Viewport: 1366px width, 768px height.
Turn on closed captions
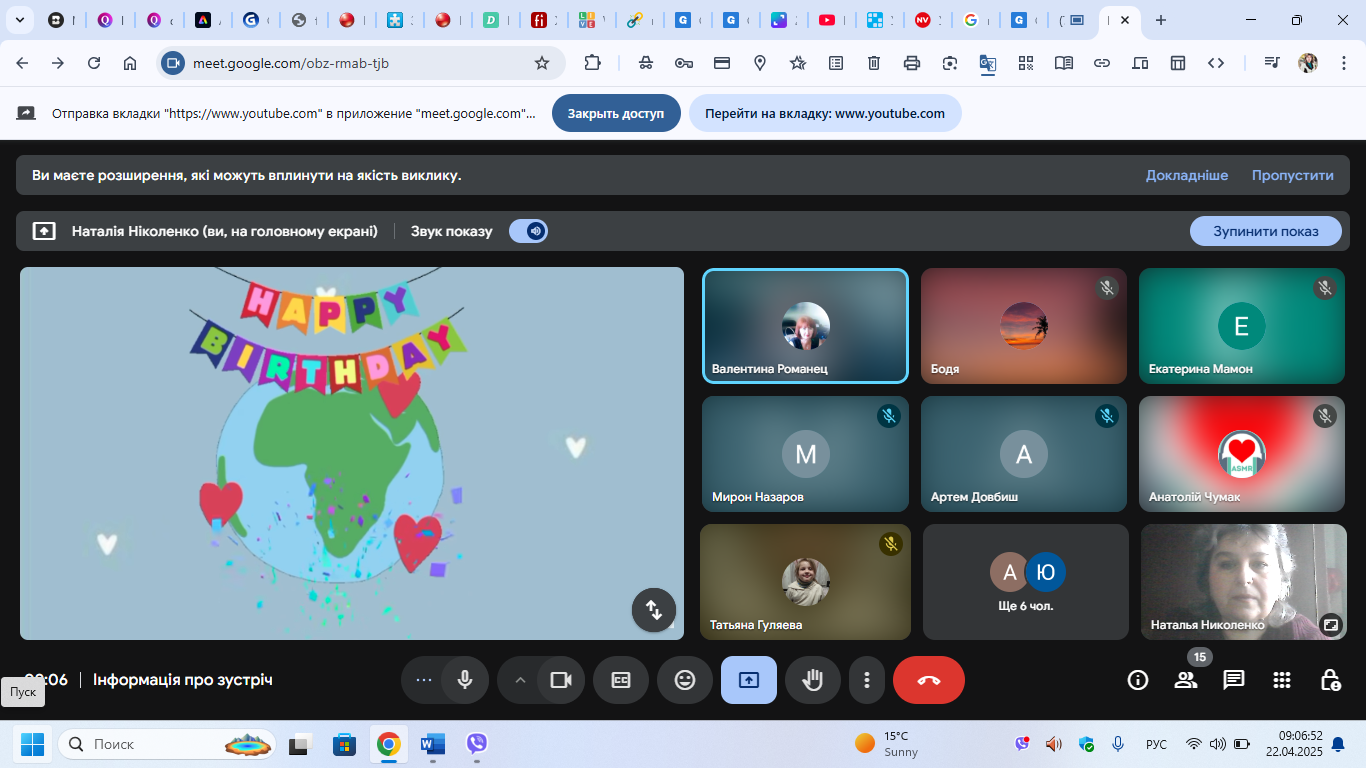click(x=621, y=680)
